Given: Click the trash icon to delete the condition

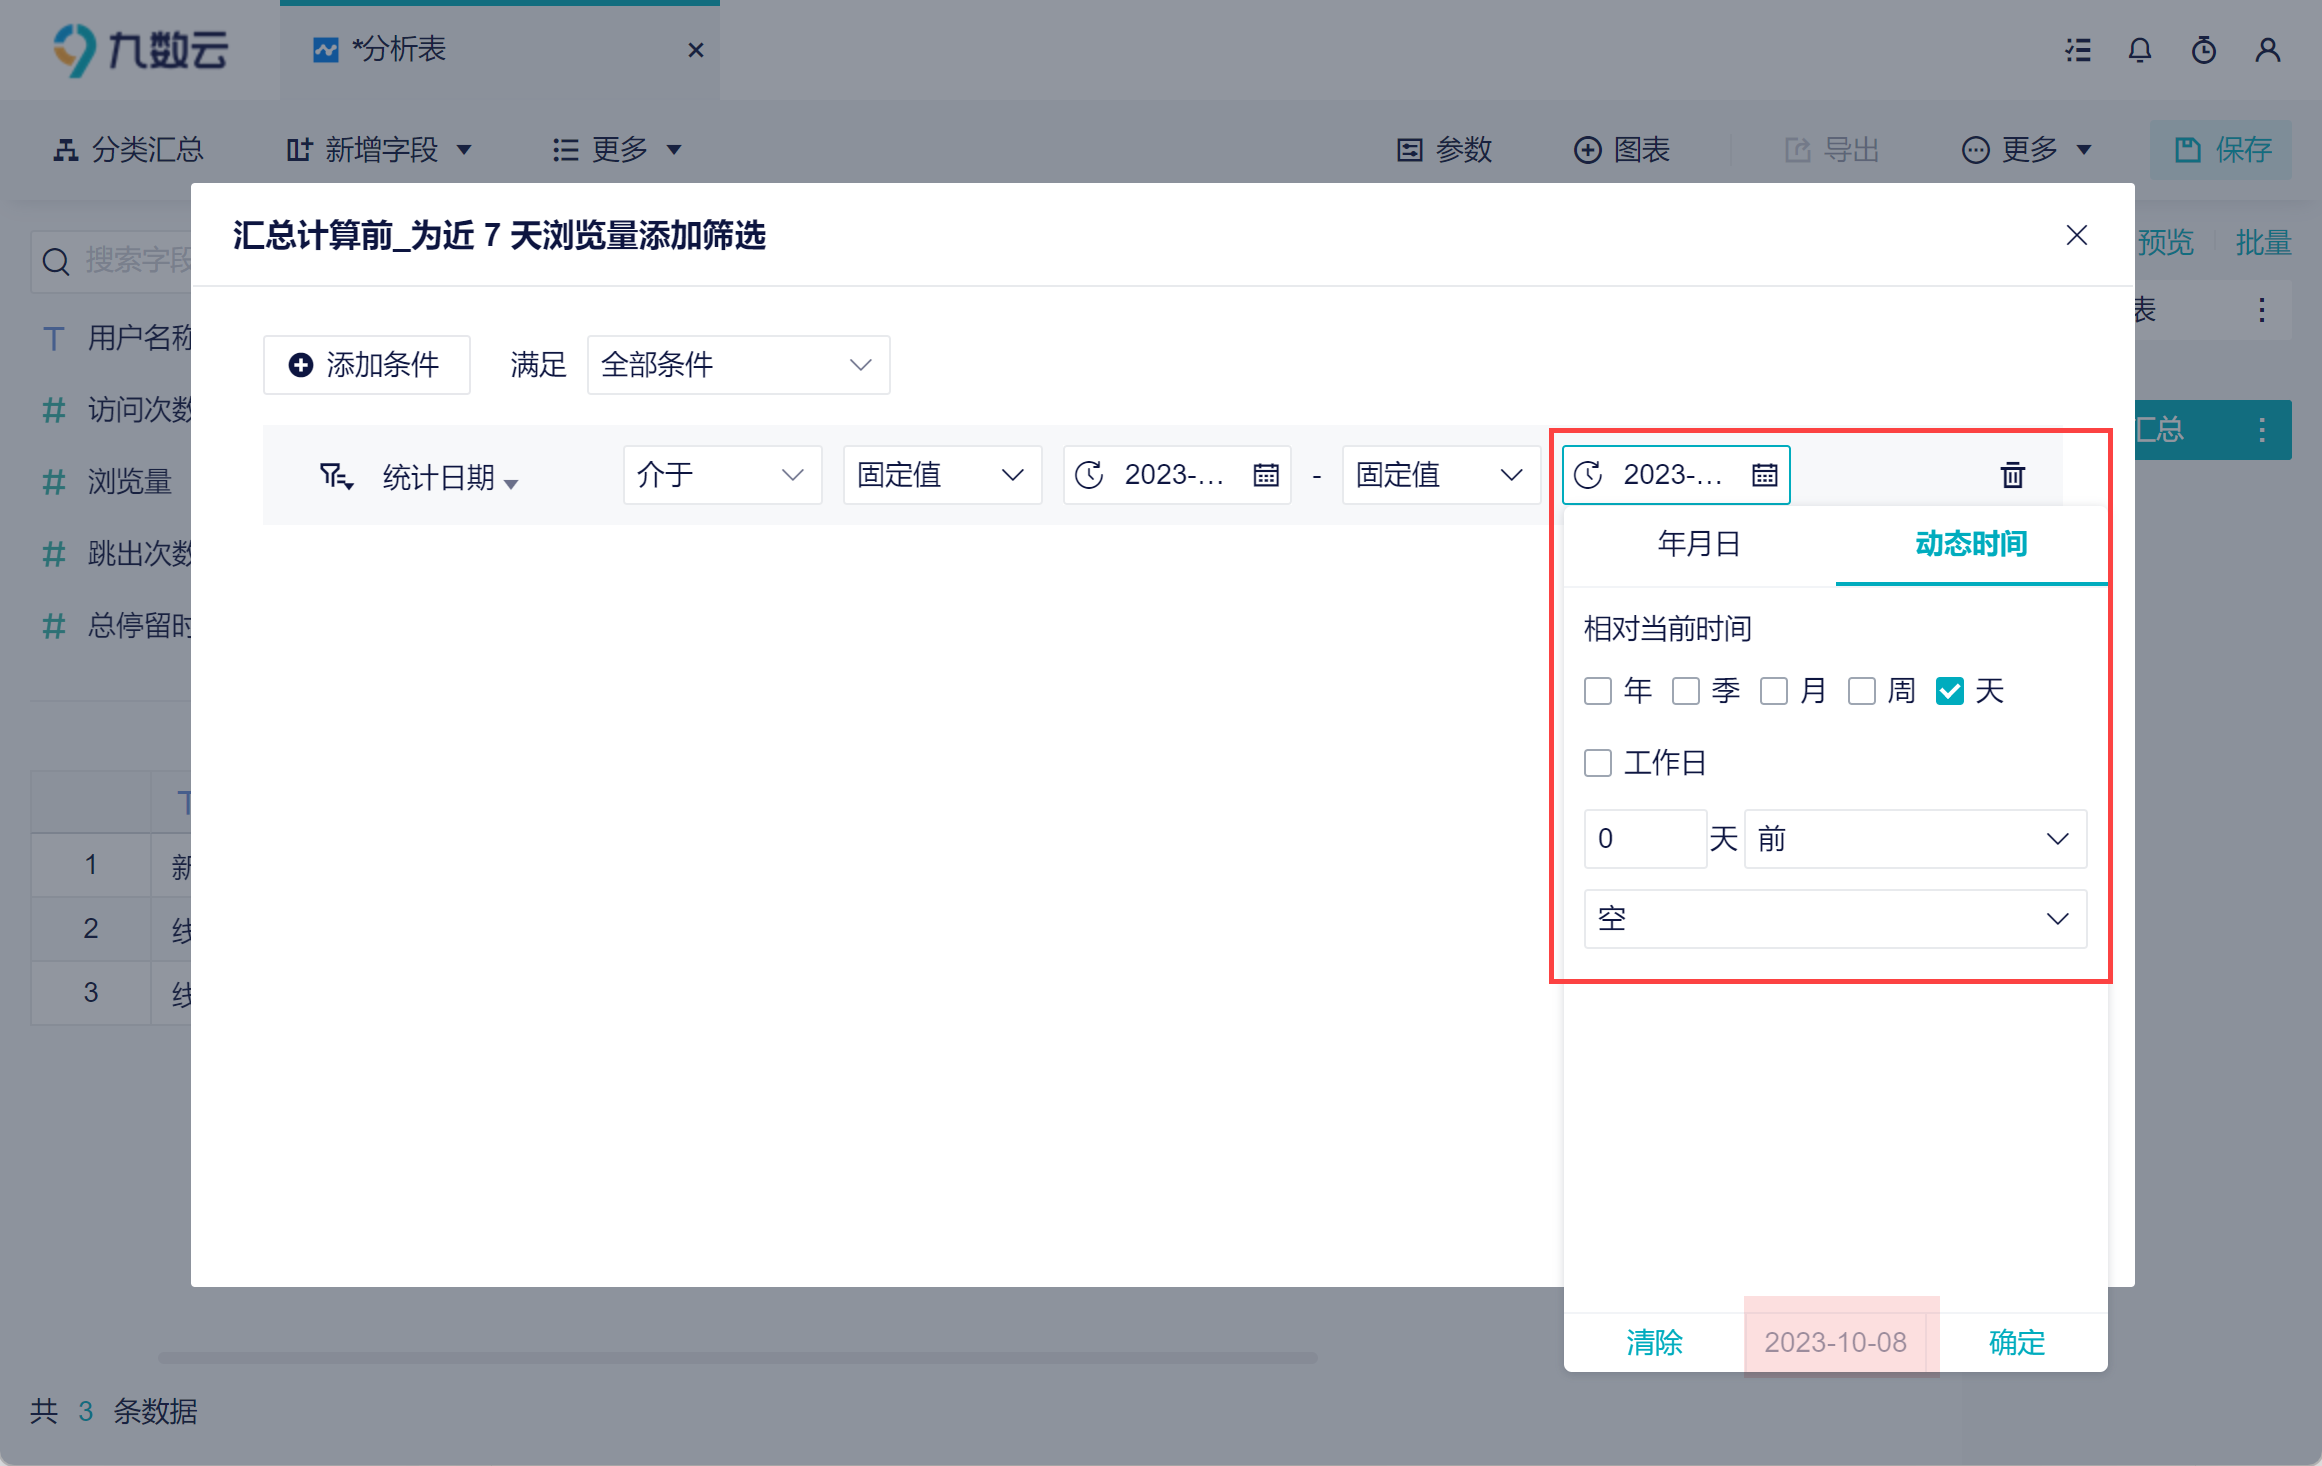Looking at the screenshot, I should tap(2012, 475).
